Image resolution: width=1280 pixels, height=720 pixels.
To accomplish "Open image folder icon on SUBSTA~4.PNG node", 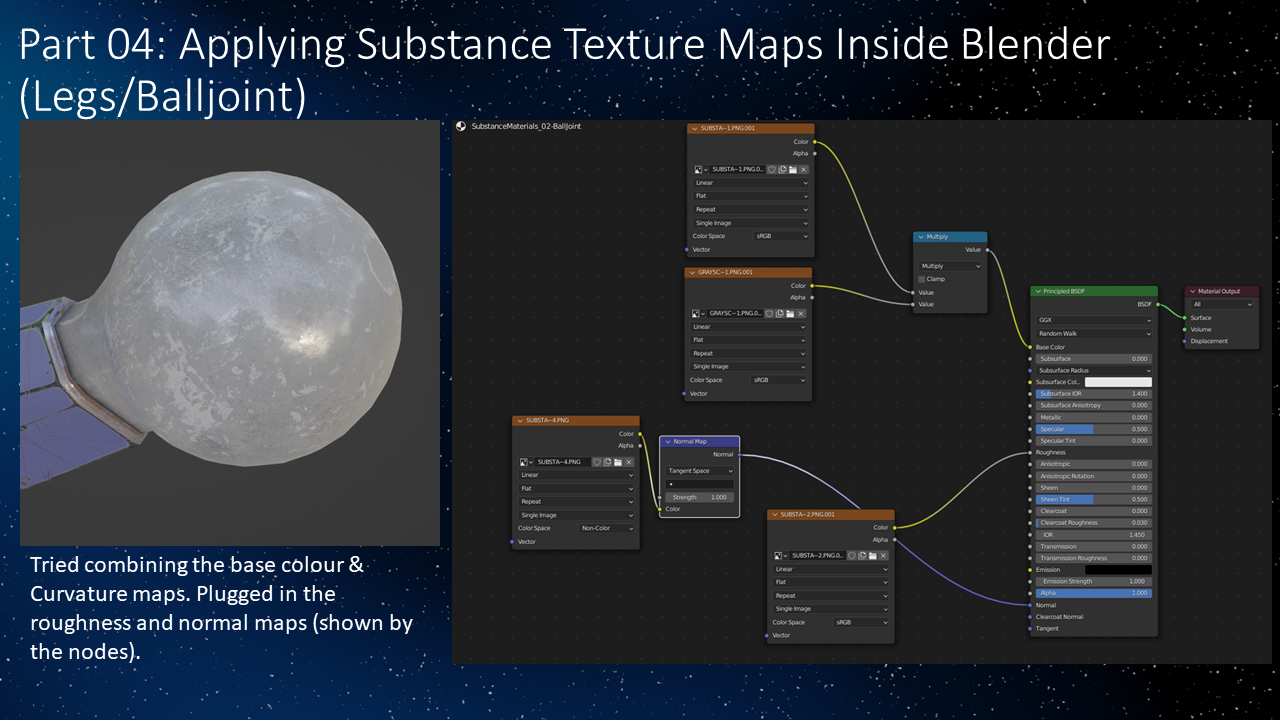I will click(618, 462).
